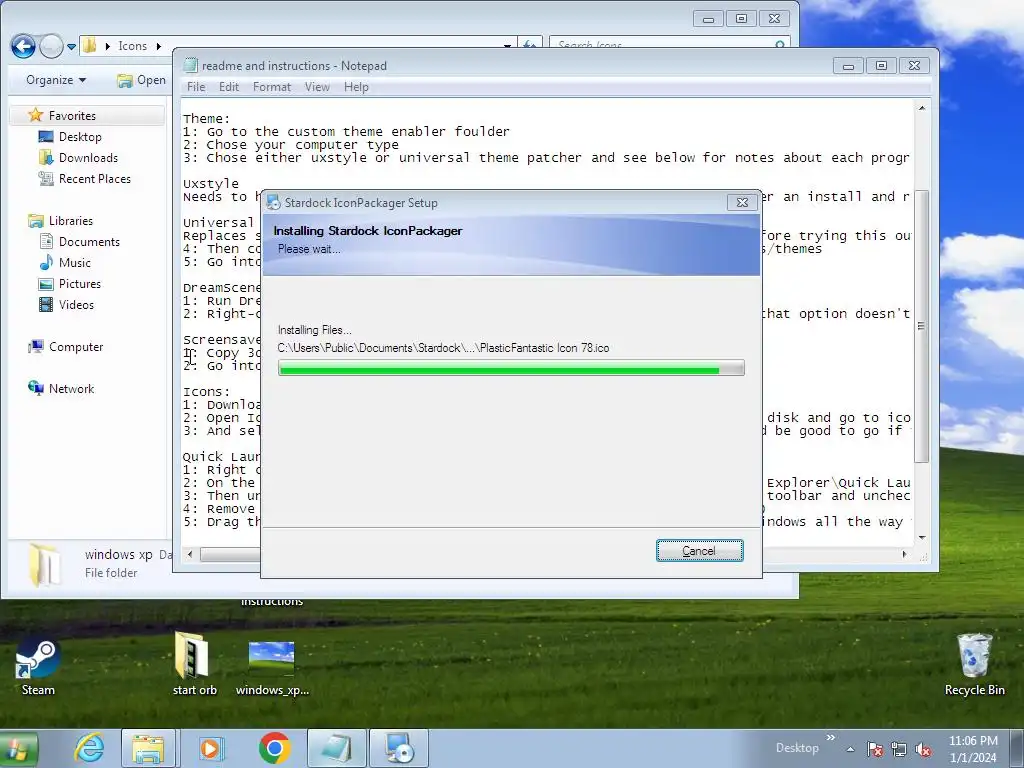
Task: Open Notepad Format menu
Action: click(272, 87)
